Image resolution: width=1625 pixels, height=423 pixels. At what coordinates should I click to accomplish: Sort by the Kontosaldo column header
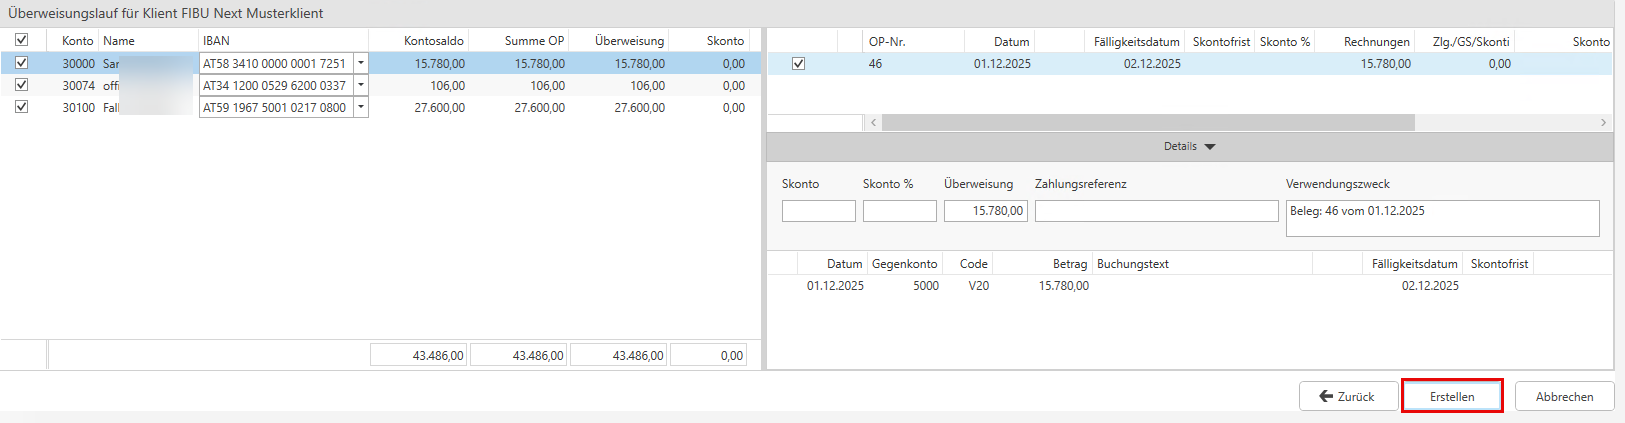[x=433, y=41]
